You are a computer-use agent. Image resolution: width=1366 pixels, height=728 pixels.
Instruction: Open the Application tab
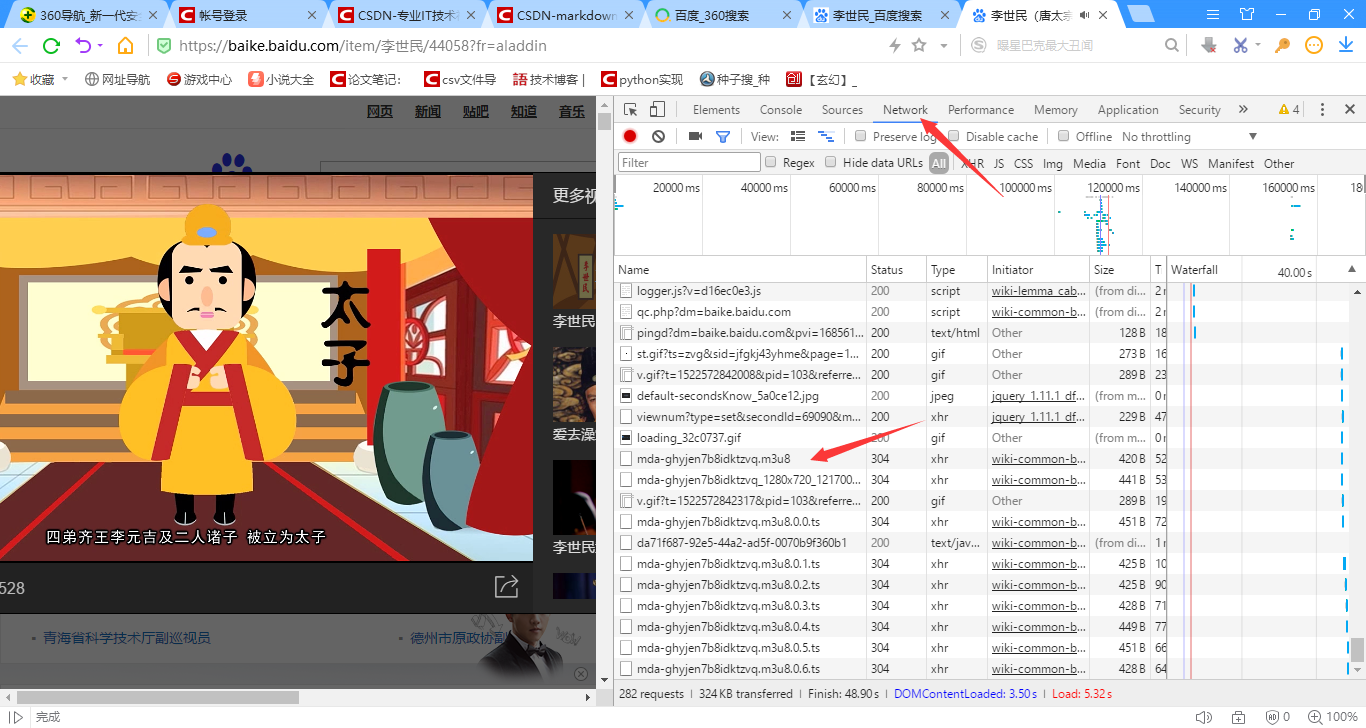[x=1128, y=110]
